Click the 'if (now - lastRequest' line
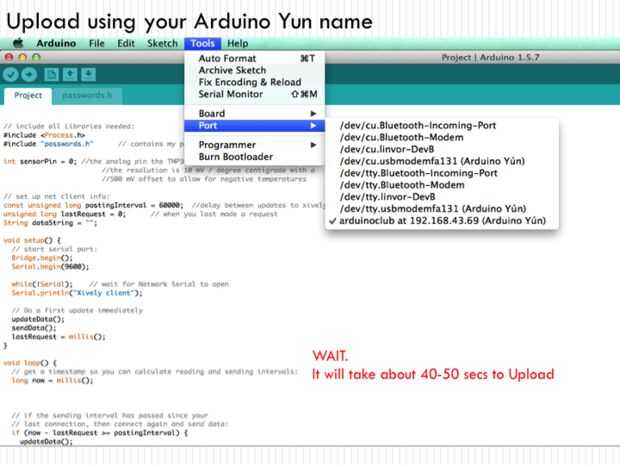The width and height of the screenshot is (620, 465). point(100,433)
